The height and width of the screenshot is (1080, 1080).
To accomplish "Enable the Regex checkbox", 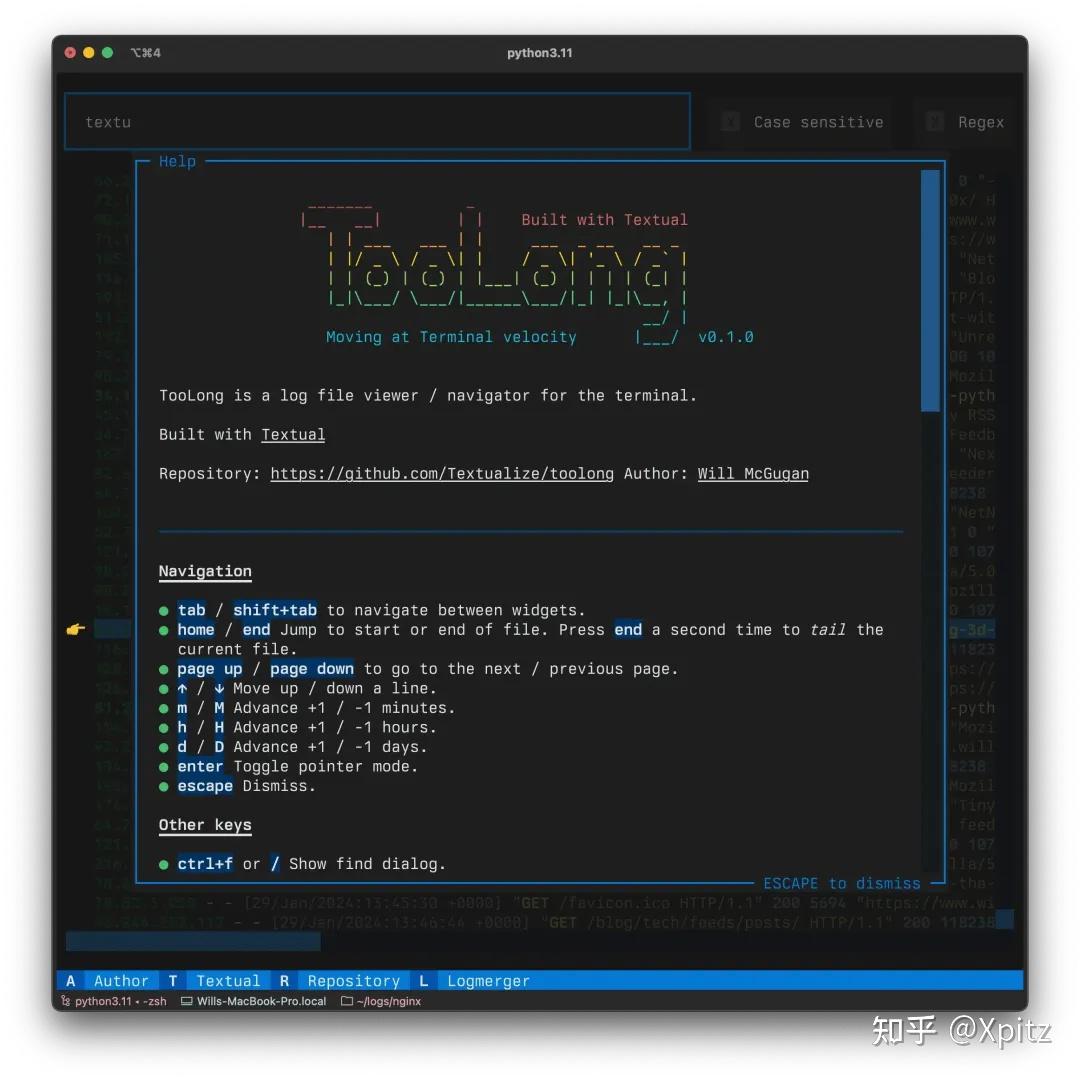I will [935, 122].
